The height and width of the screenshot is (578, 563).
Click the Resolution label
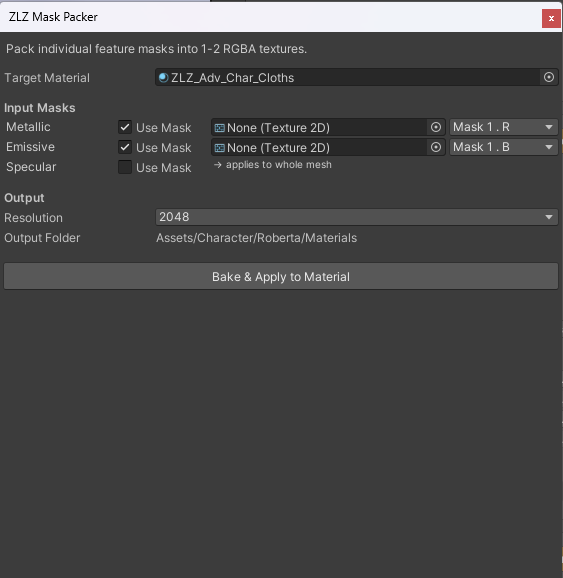click(34, 217)
